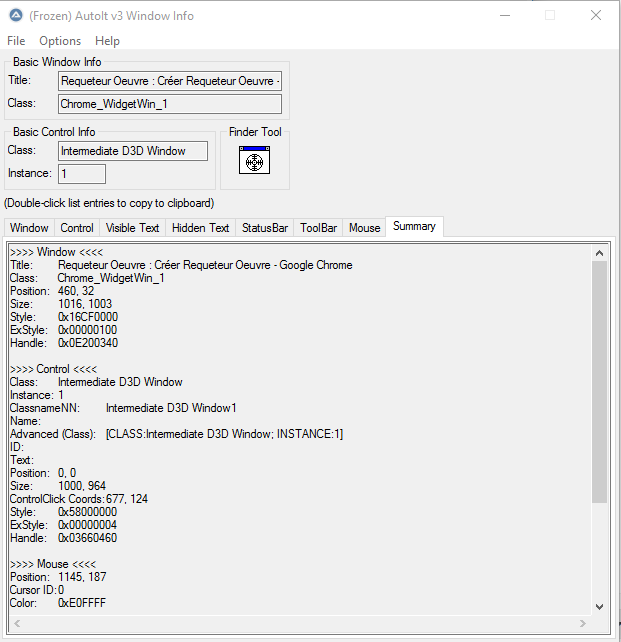Click the Class field showing Chrome_WidgetWin_1
The image size is (621, 642).
(170, 104)
